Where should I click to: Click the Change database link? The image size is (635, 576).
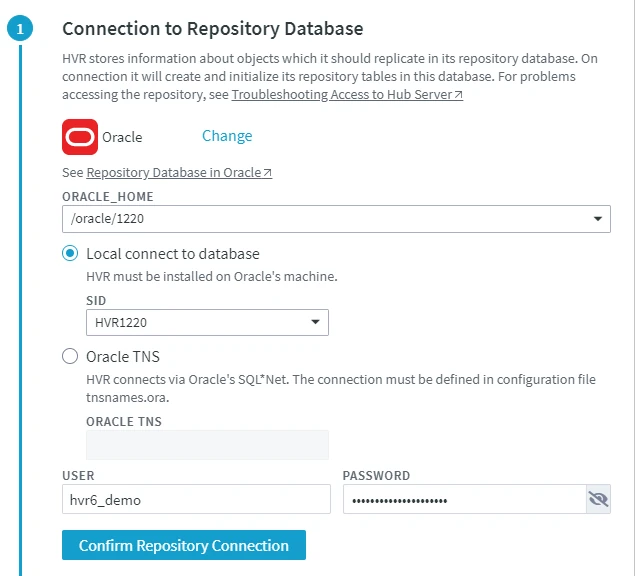(x=227, y=136)
